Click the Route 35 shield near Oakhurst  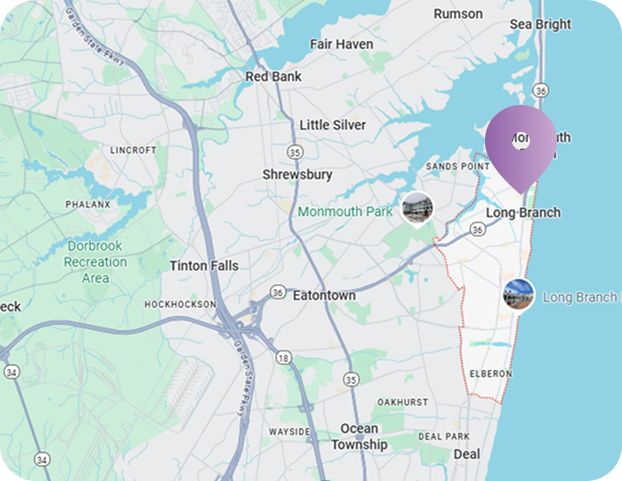(x=351, y=379)
